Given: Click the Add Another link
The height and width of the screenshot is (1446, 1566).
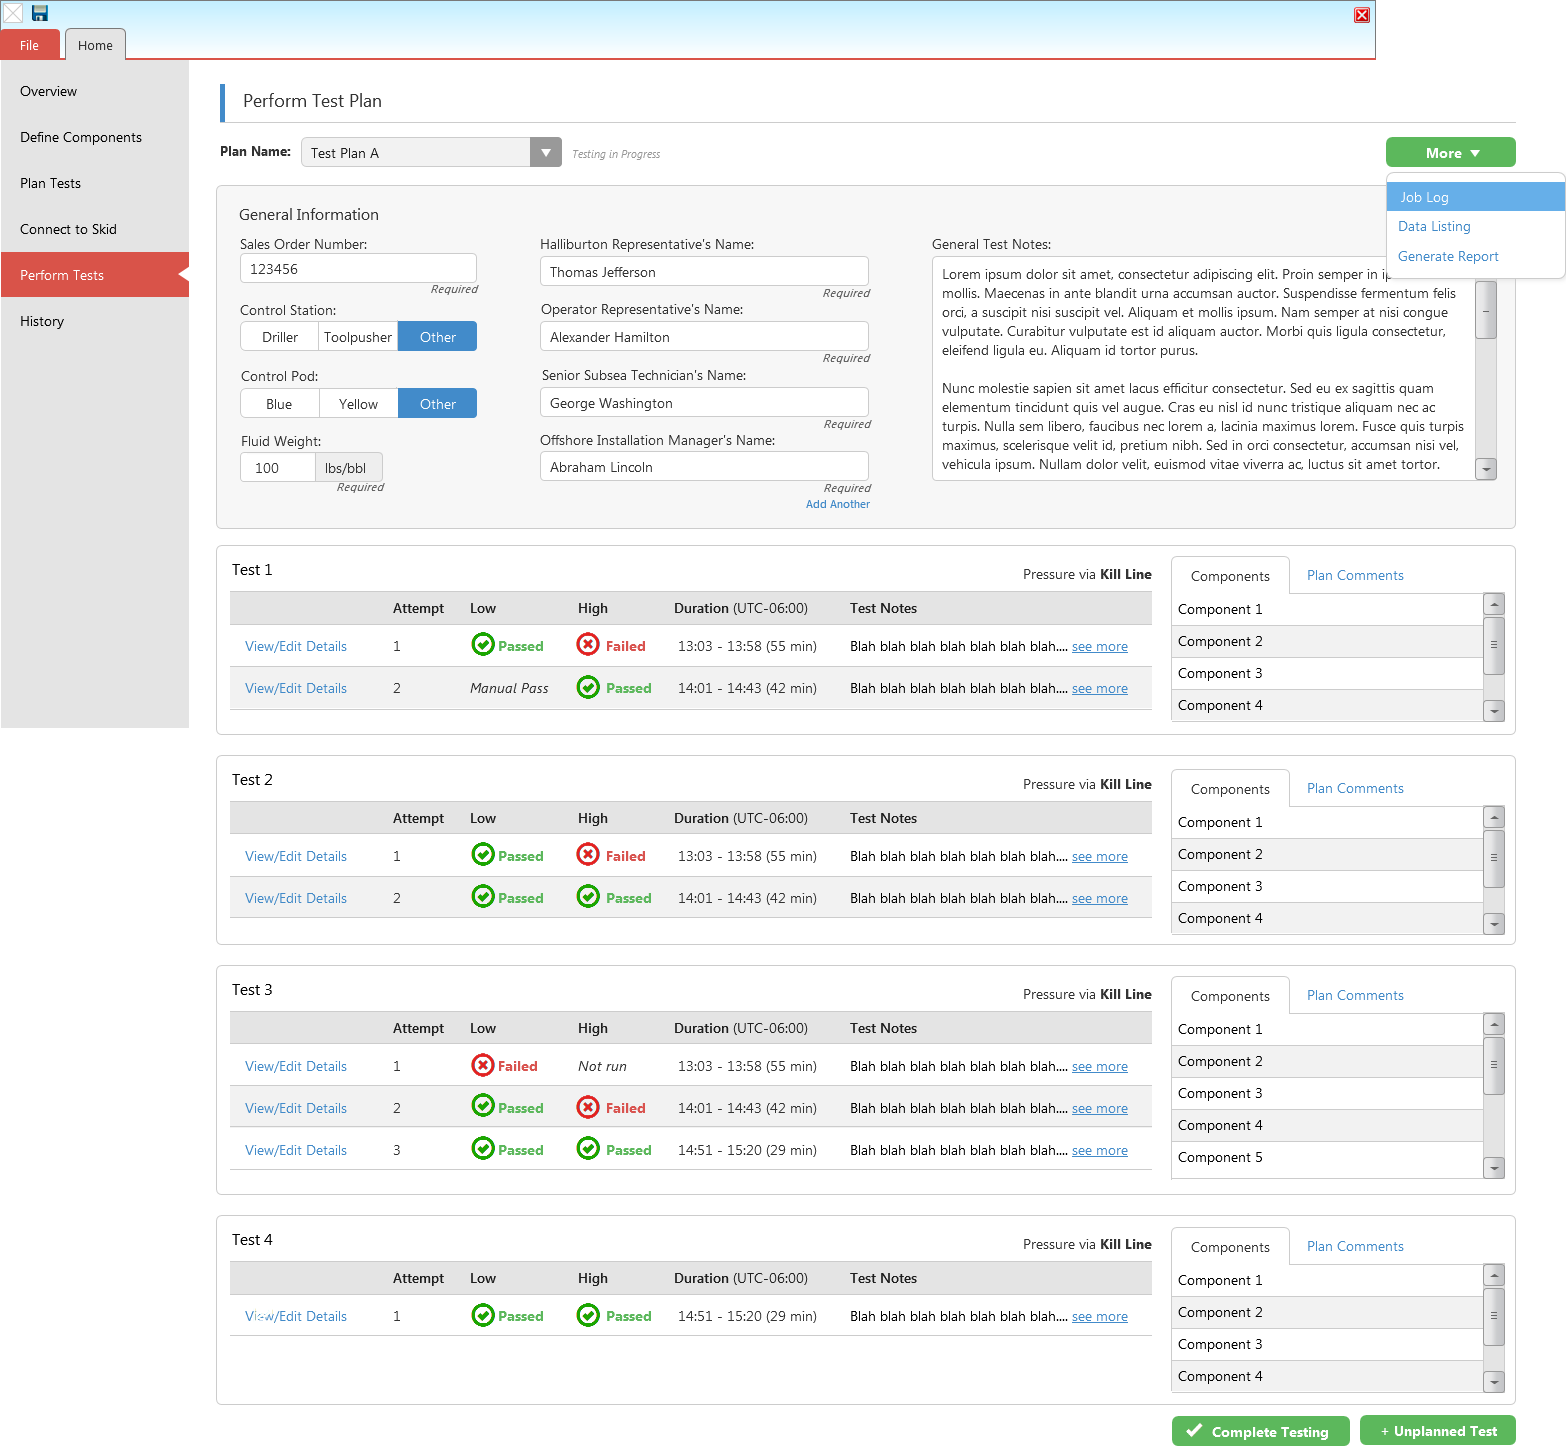Looking at the screenshot, I should click(837, 504).
